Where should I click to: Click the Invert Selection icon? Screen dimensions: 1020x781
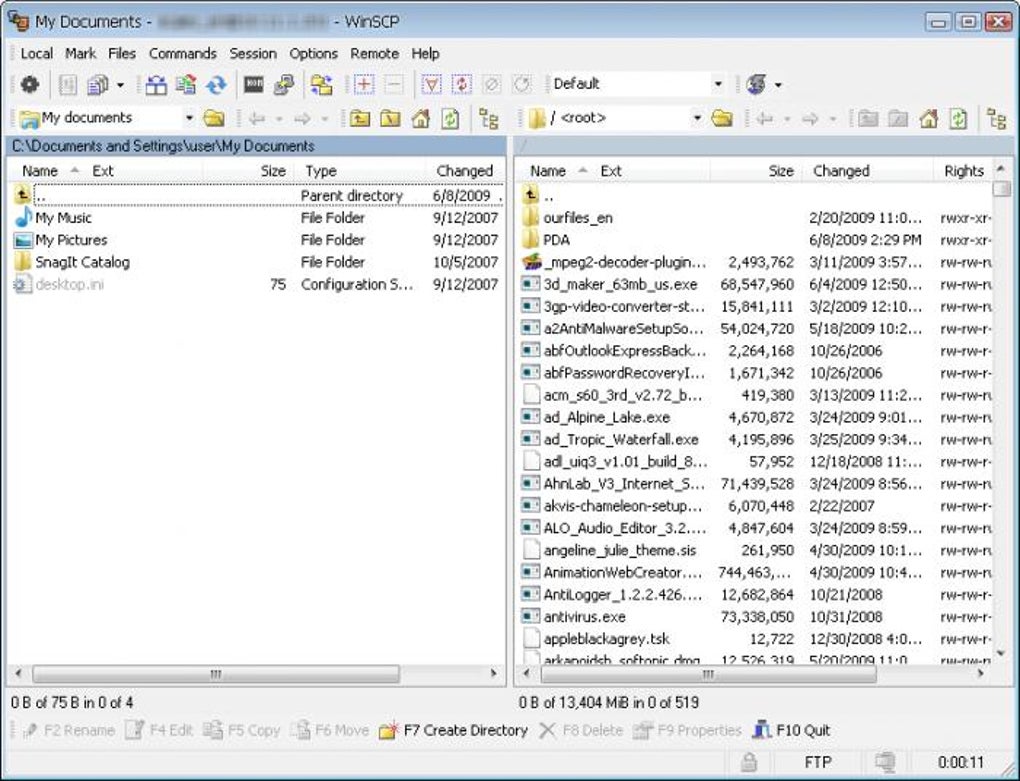[x=461, y=85]
